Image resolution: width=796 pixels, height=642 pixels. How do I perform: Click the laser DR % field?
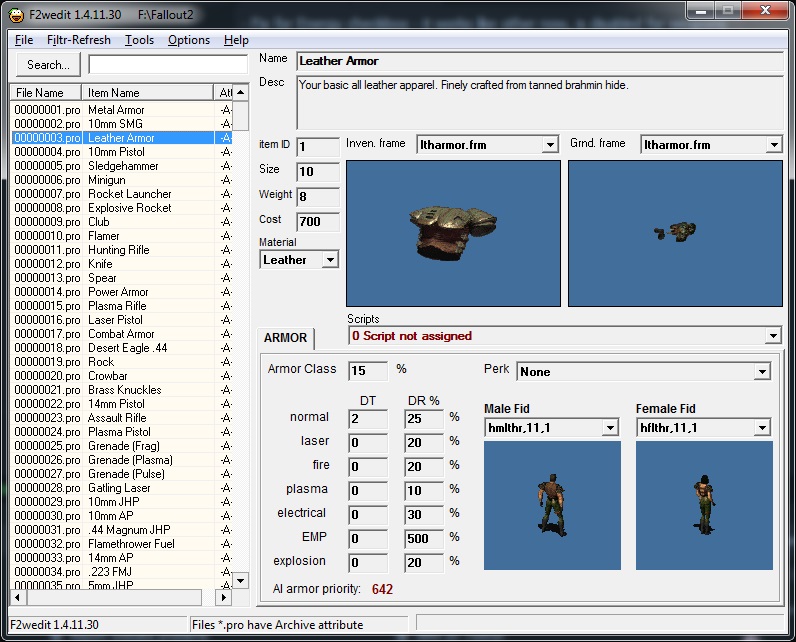click(x=424, y=443)
